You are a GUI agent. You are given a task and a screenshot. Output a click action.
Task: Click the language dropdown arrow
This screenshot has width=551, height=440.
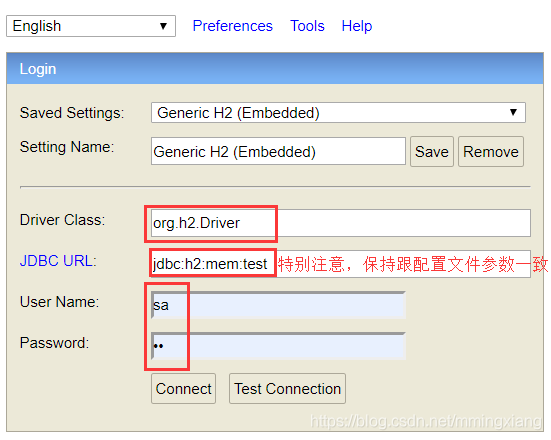pyautogui.click(x=163, y=26)
